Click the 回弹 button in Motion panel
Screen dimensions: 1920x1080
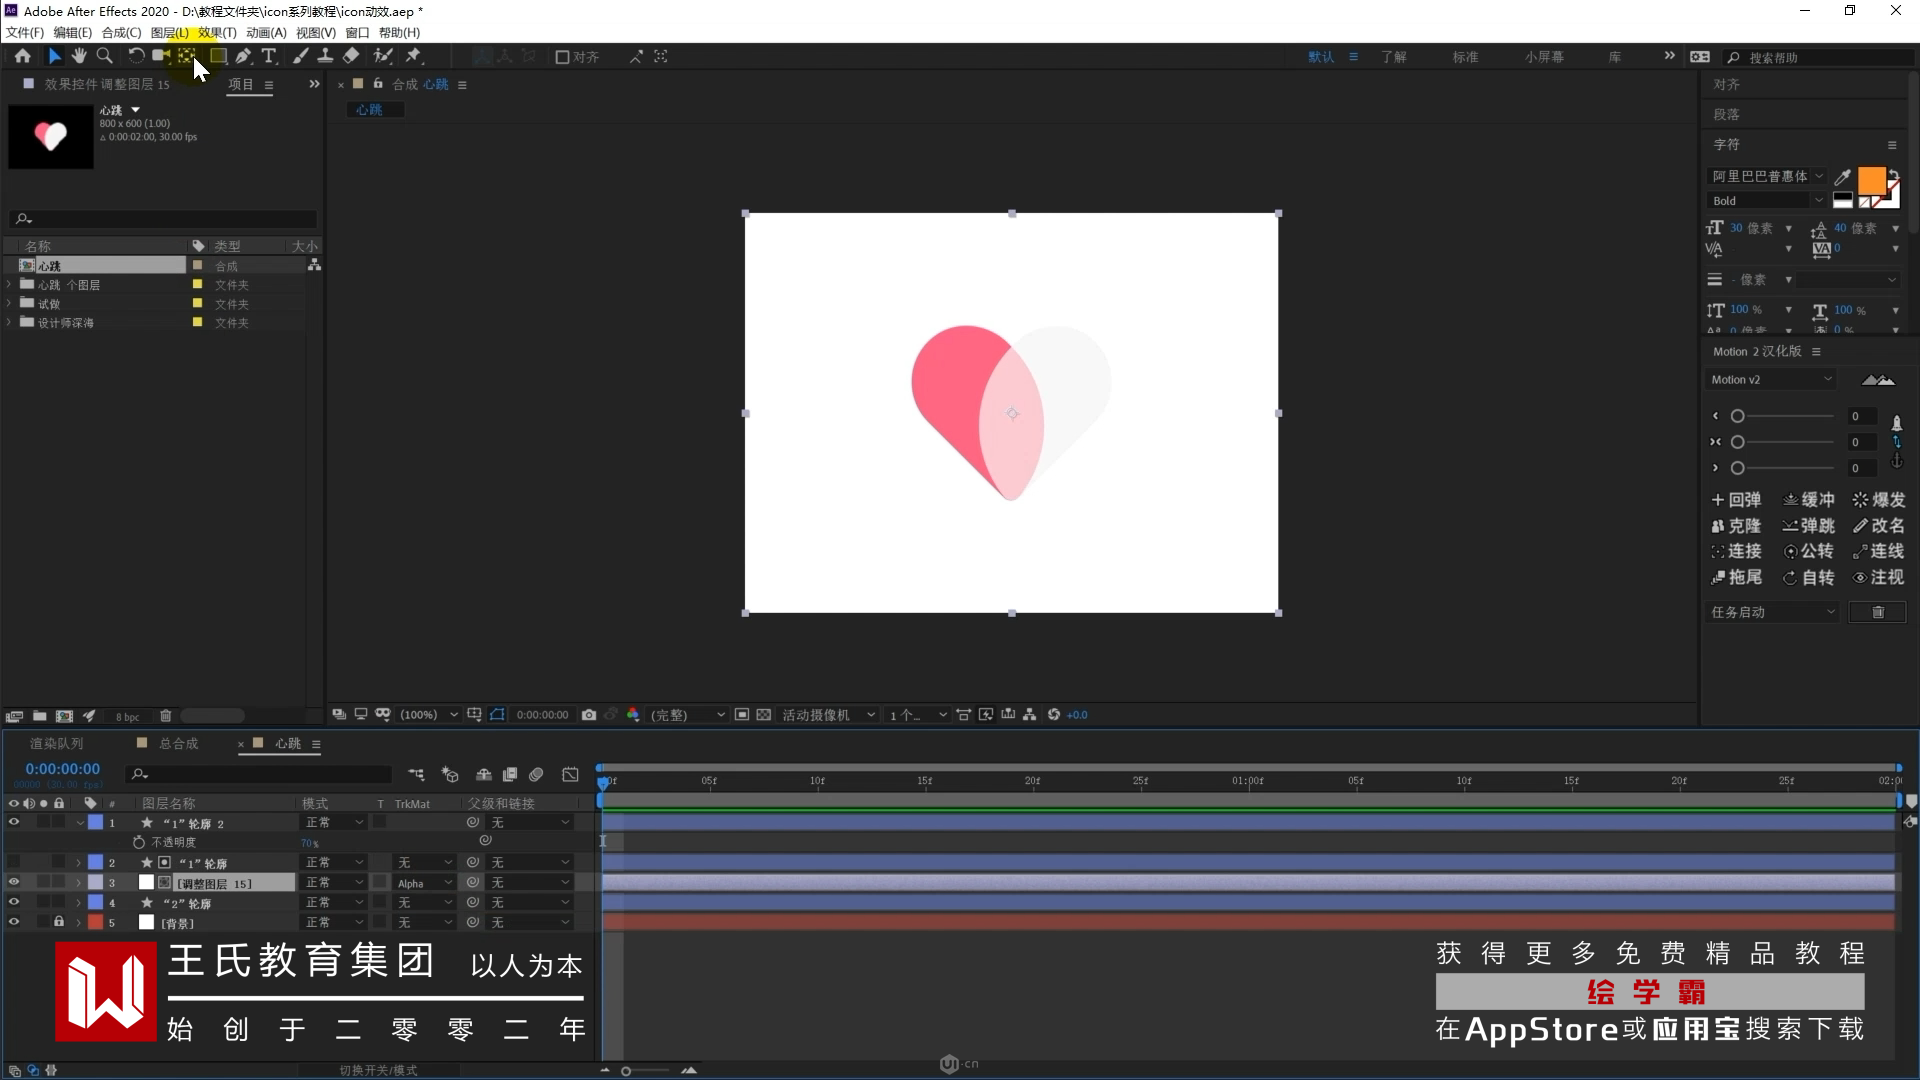pyautogui.click(x=1736, y=500)
